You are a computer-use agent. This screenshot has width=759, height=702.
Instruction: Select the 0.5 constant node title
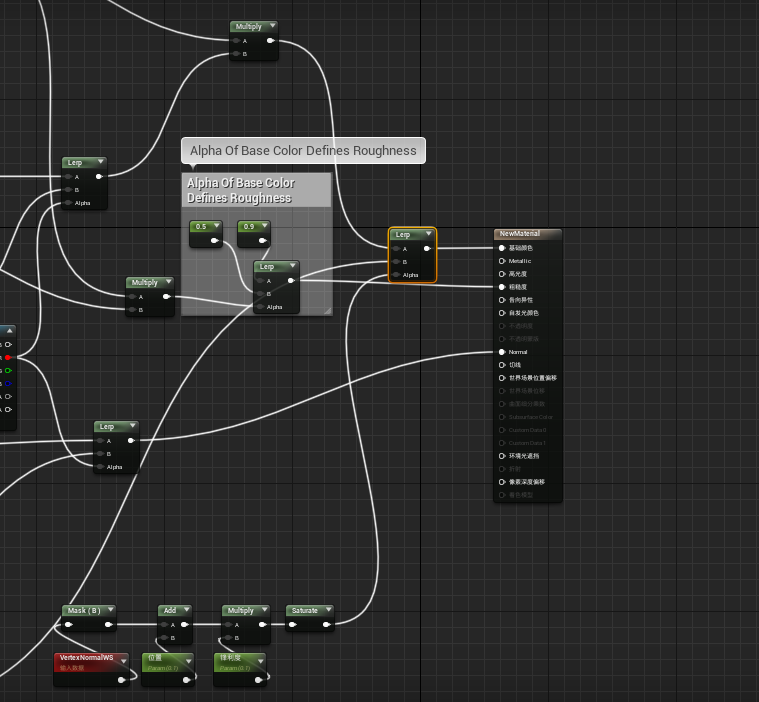[x=201, y=226]
